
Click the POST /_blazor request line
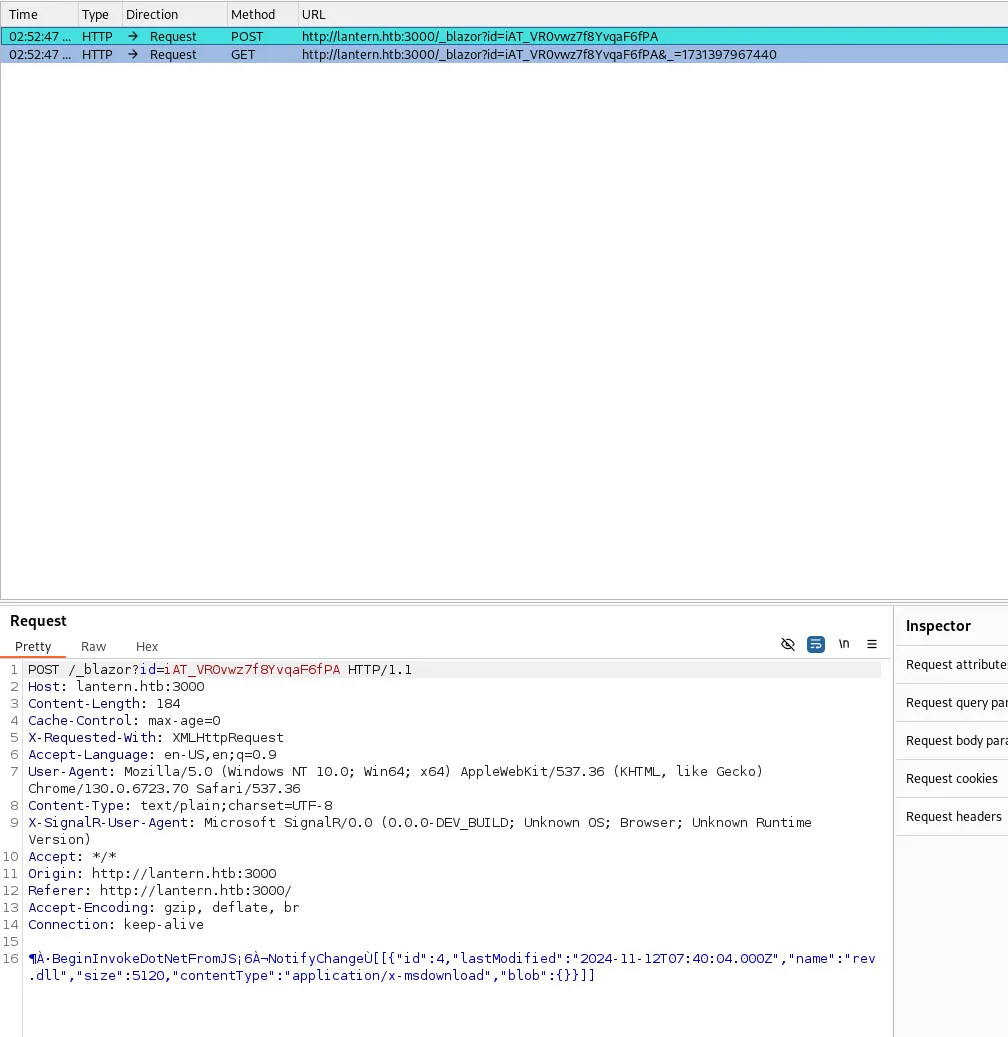pyautogui.click(x=220, y=670)
